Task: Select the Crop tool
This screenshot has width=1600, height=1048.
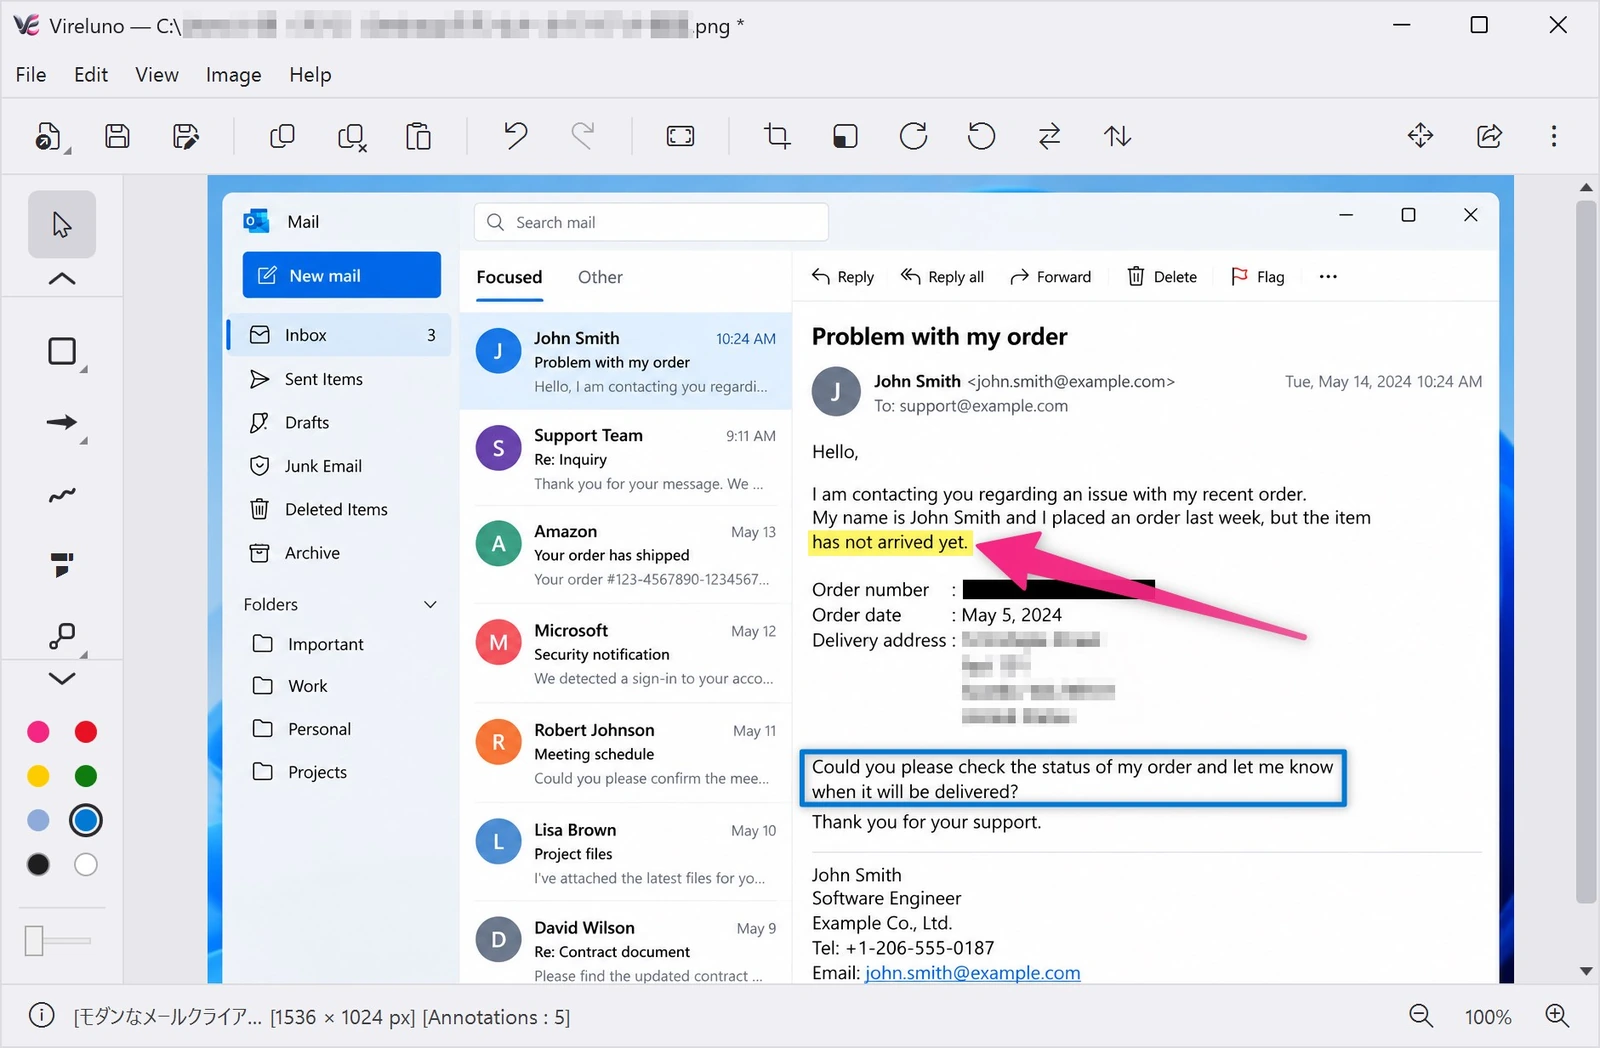Action: click(x=777, y=136)
